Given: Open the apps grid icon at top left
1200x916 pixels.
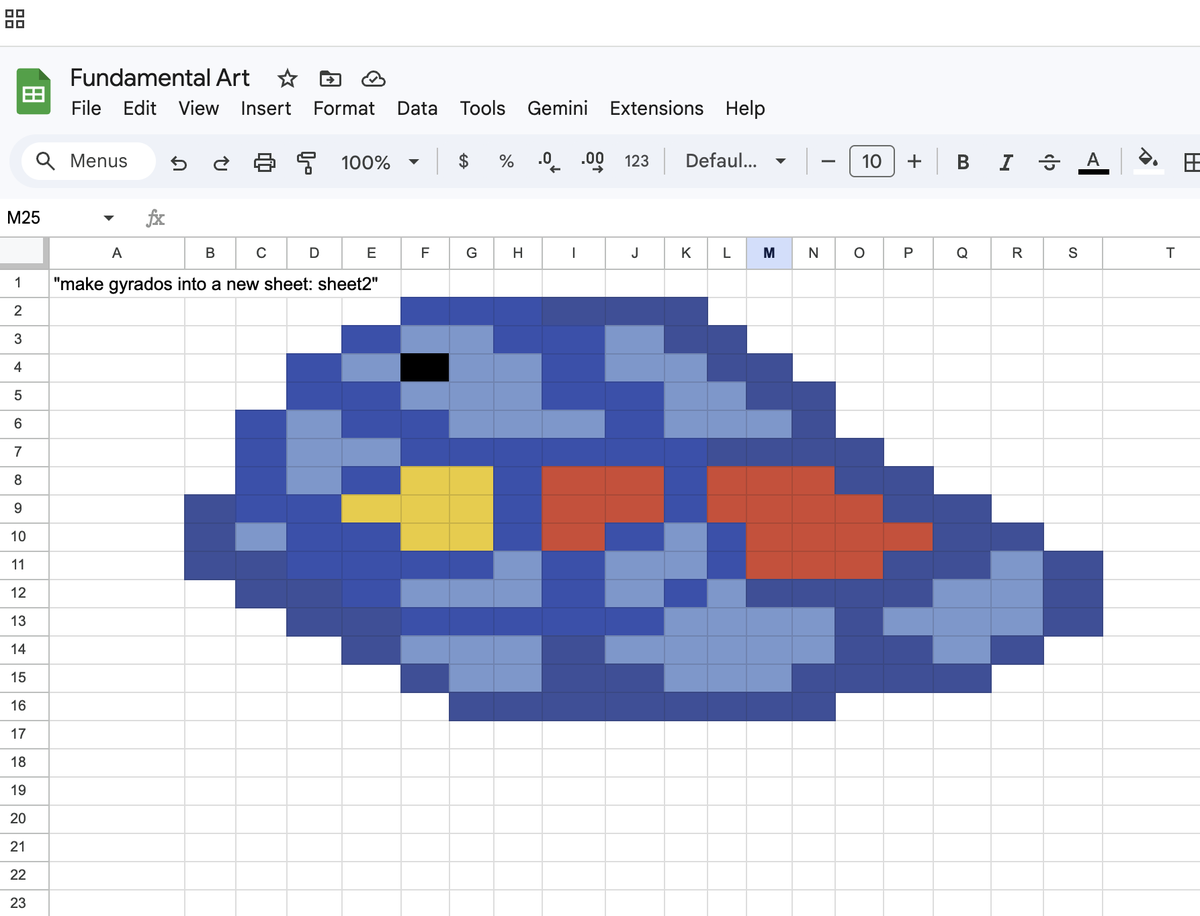Looking at the screenshot, I should pos(15,18).
